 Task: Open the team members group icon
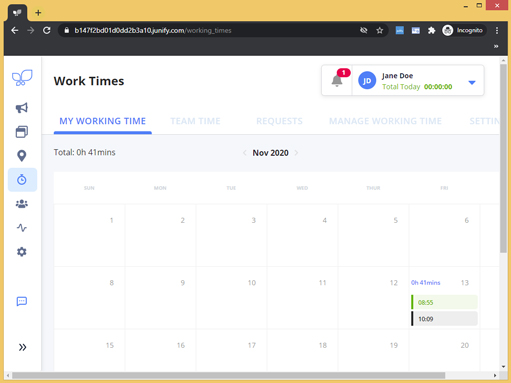click(22, 204)
